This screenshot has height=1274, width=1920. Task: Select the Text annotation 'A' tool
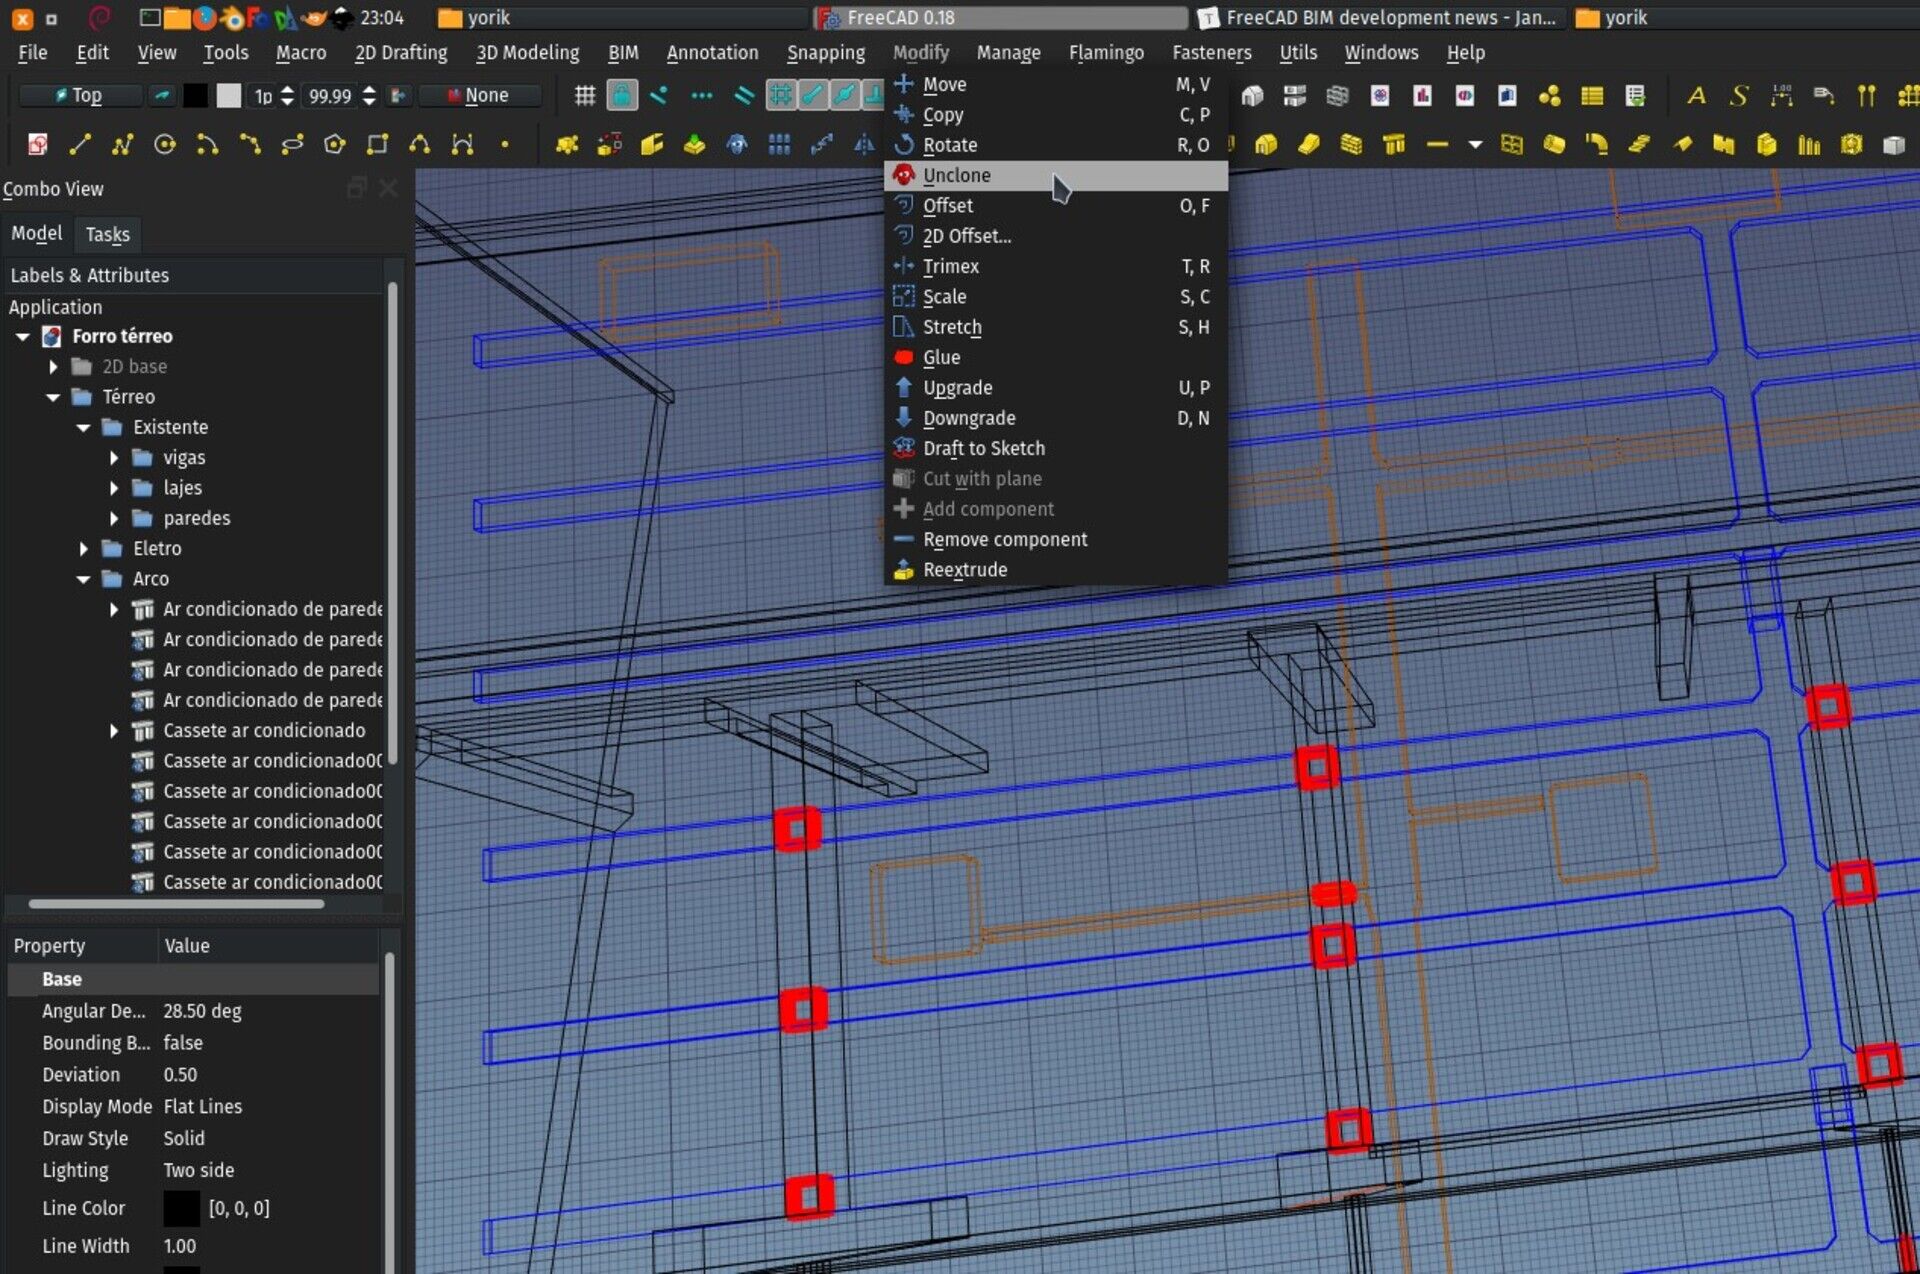tap(1696, 96)
